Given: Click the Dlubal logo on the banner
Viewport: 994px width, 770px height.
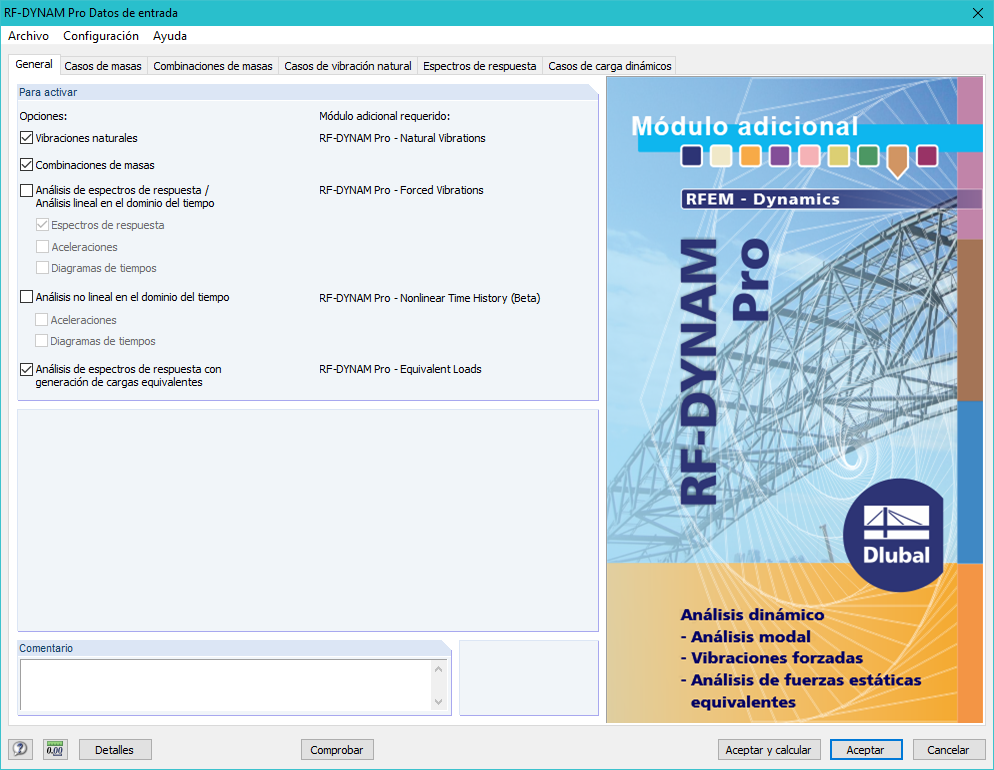Looking at the screenshot, I should tap(894, 536).
